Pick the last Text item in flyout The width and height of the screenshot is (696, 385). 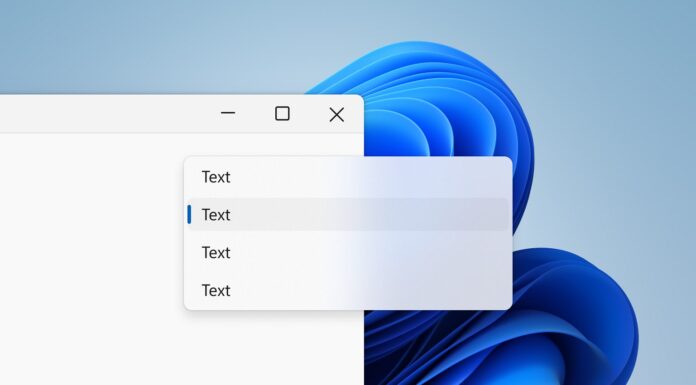click(348, 290)
